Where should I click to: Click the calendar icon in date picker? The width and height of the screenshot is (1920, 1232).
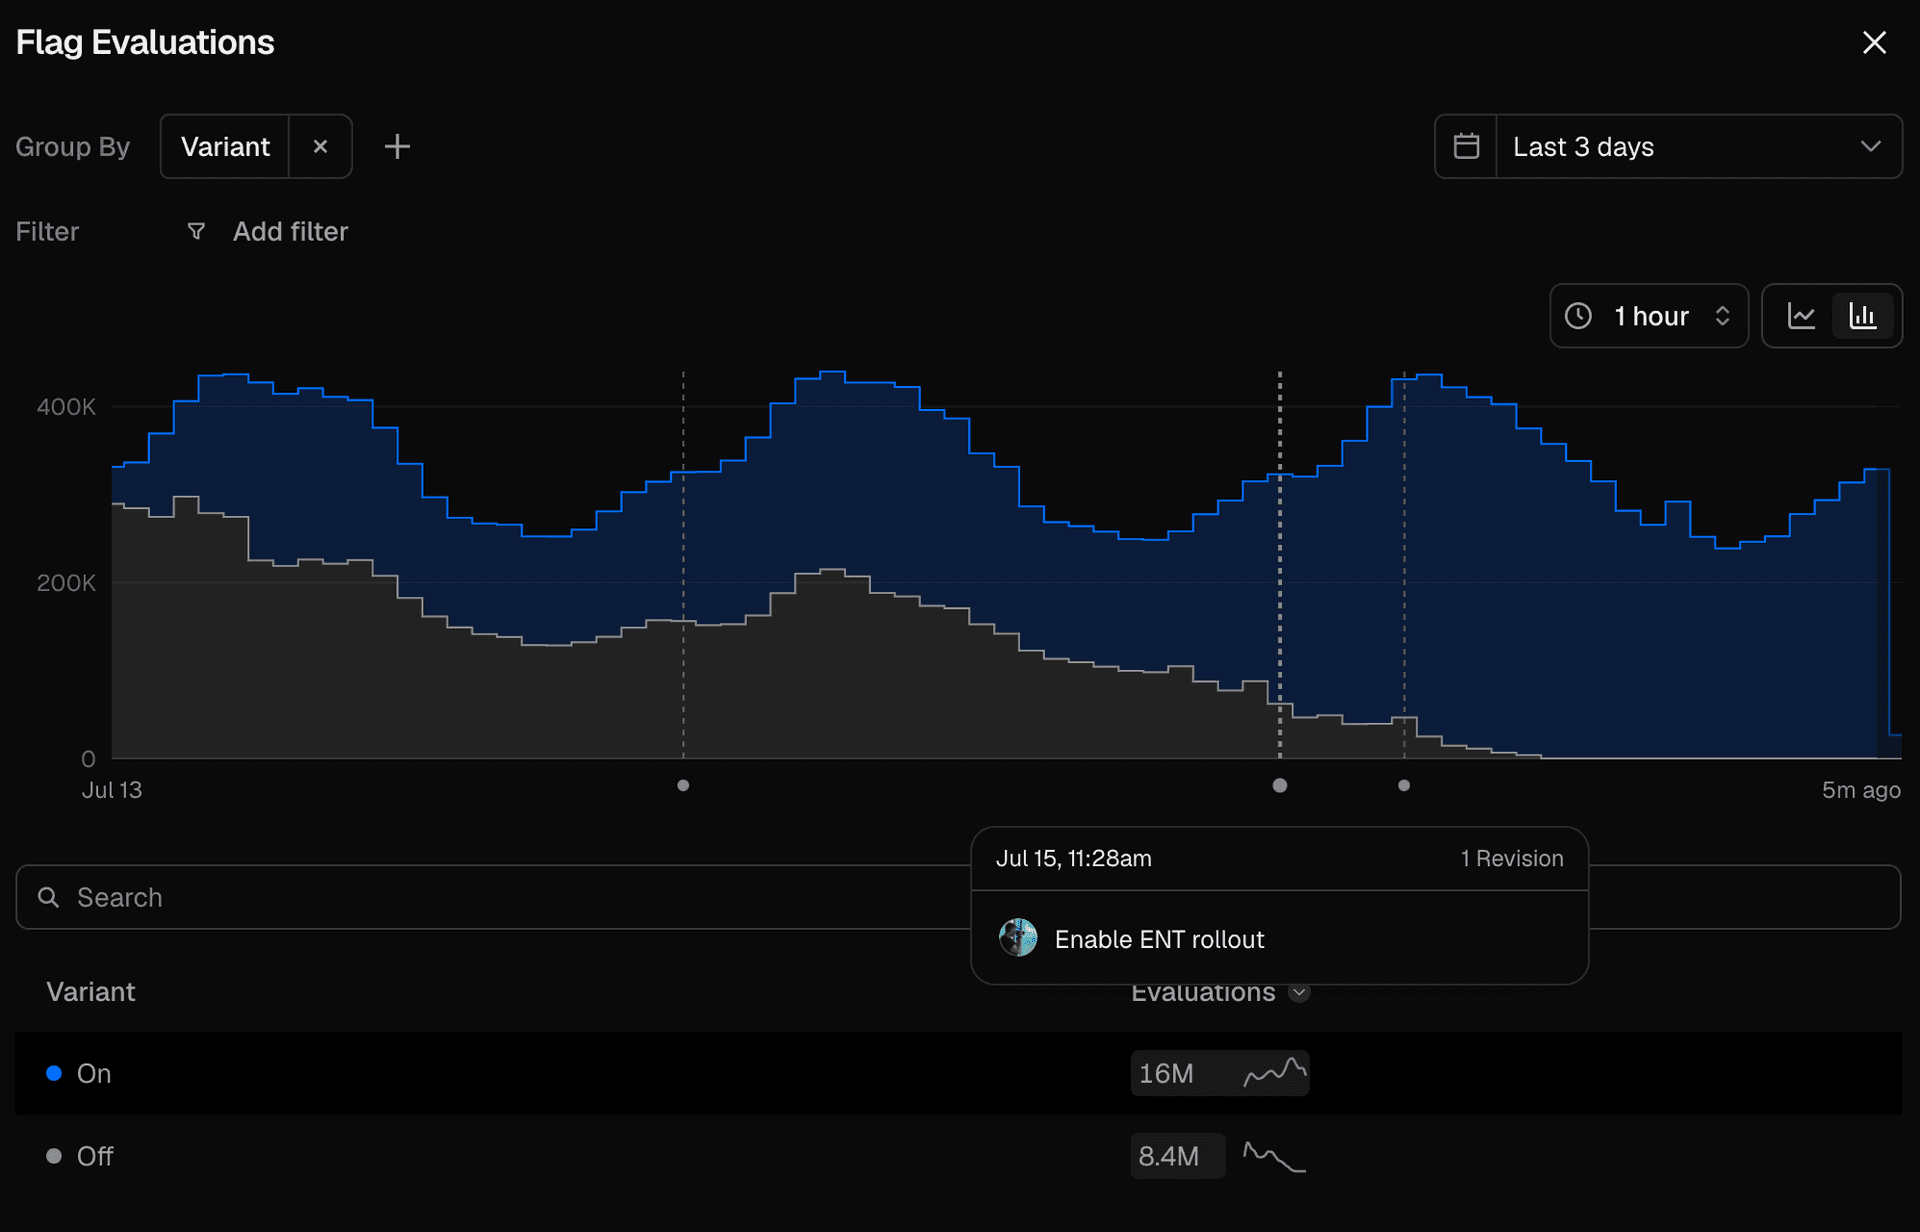click(x=1466, y=147)
